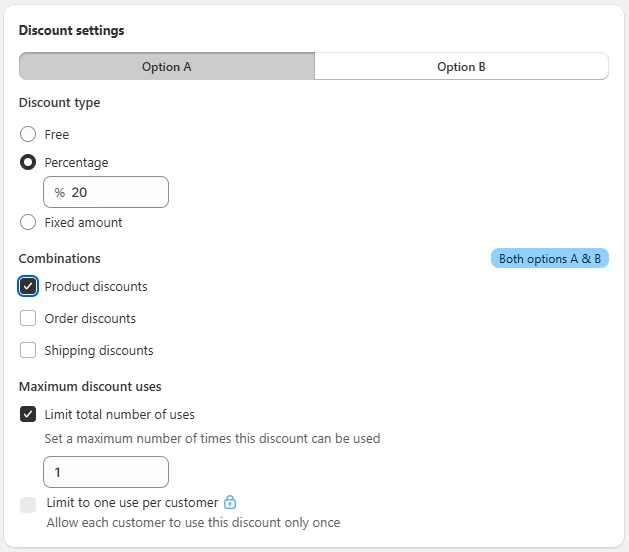Click 'Set a maximum number of times' description

point(212,438)
